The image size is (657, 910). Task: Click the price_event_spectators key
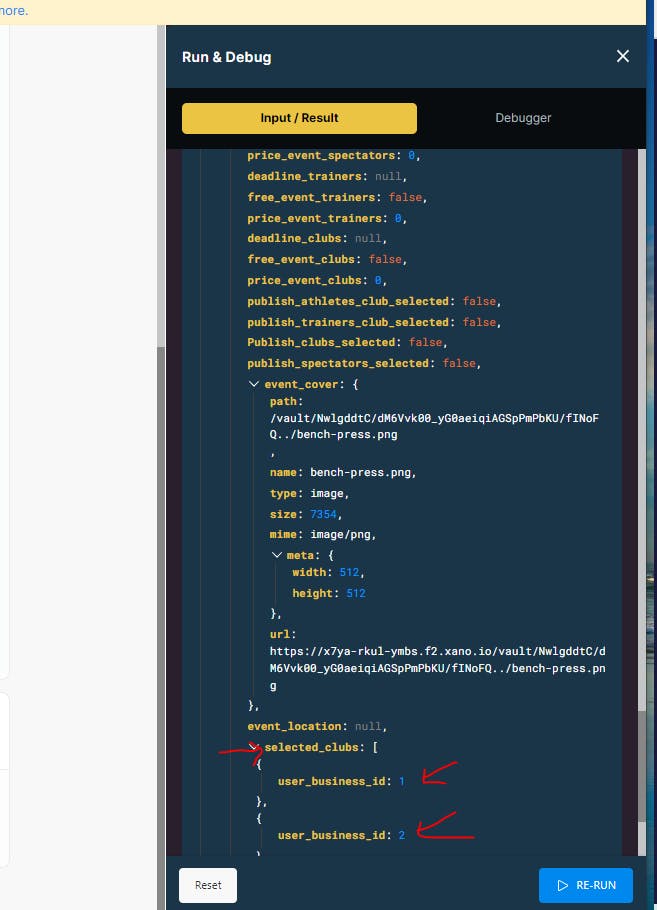[322, 156]
